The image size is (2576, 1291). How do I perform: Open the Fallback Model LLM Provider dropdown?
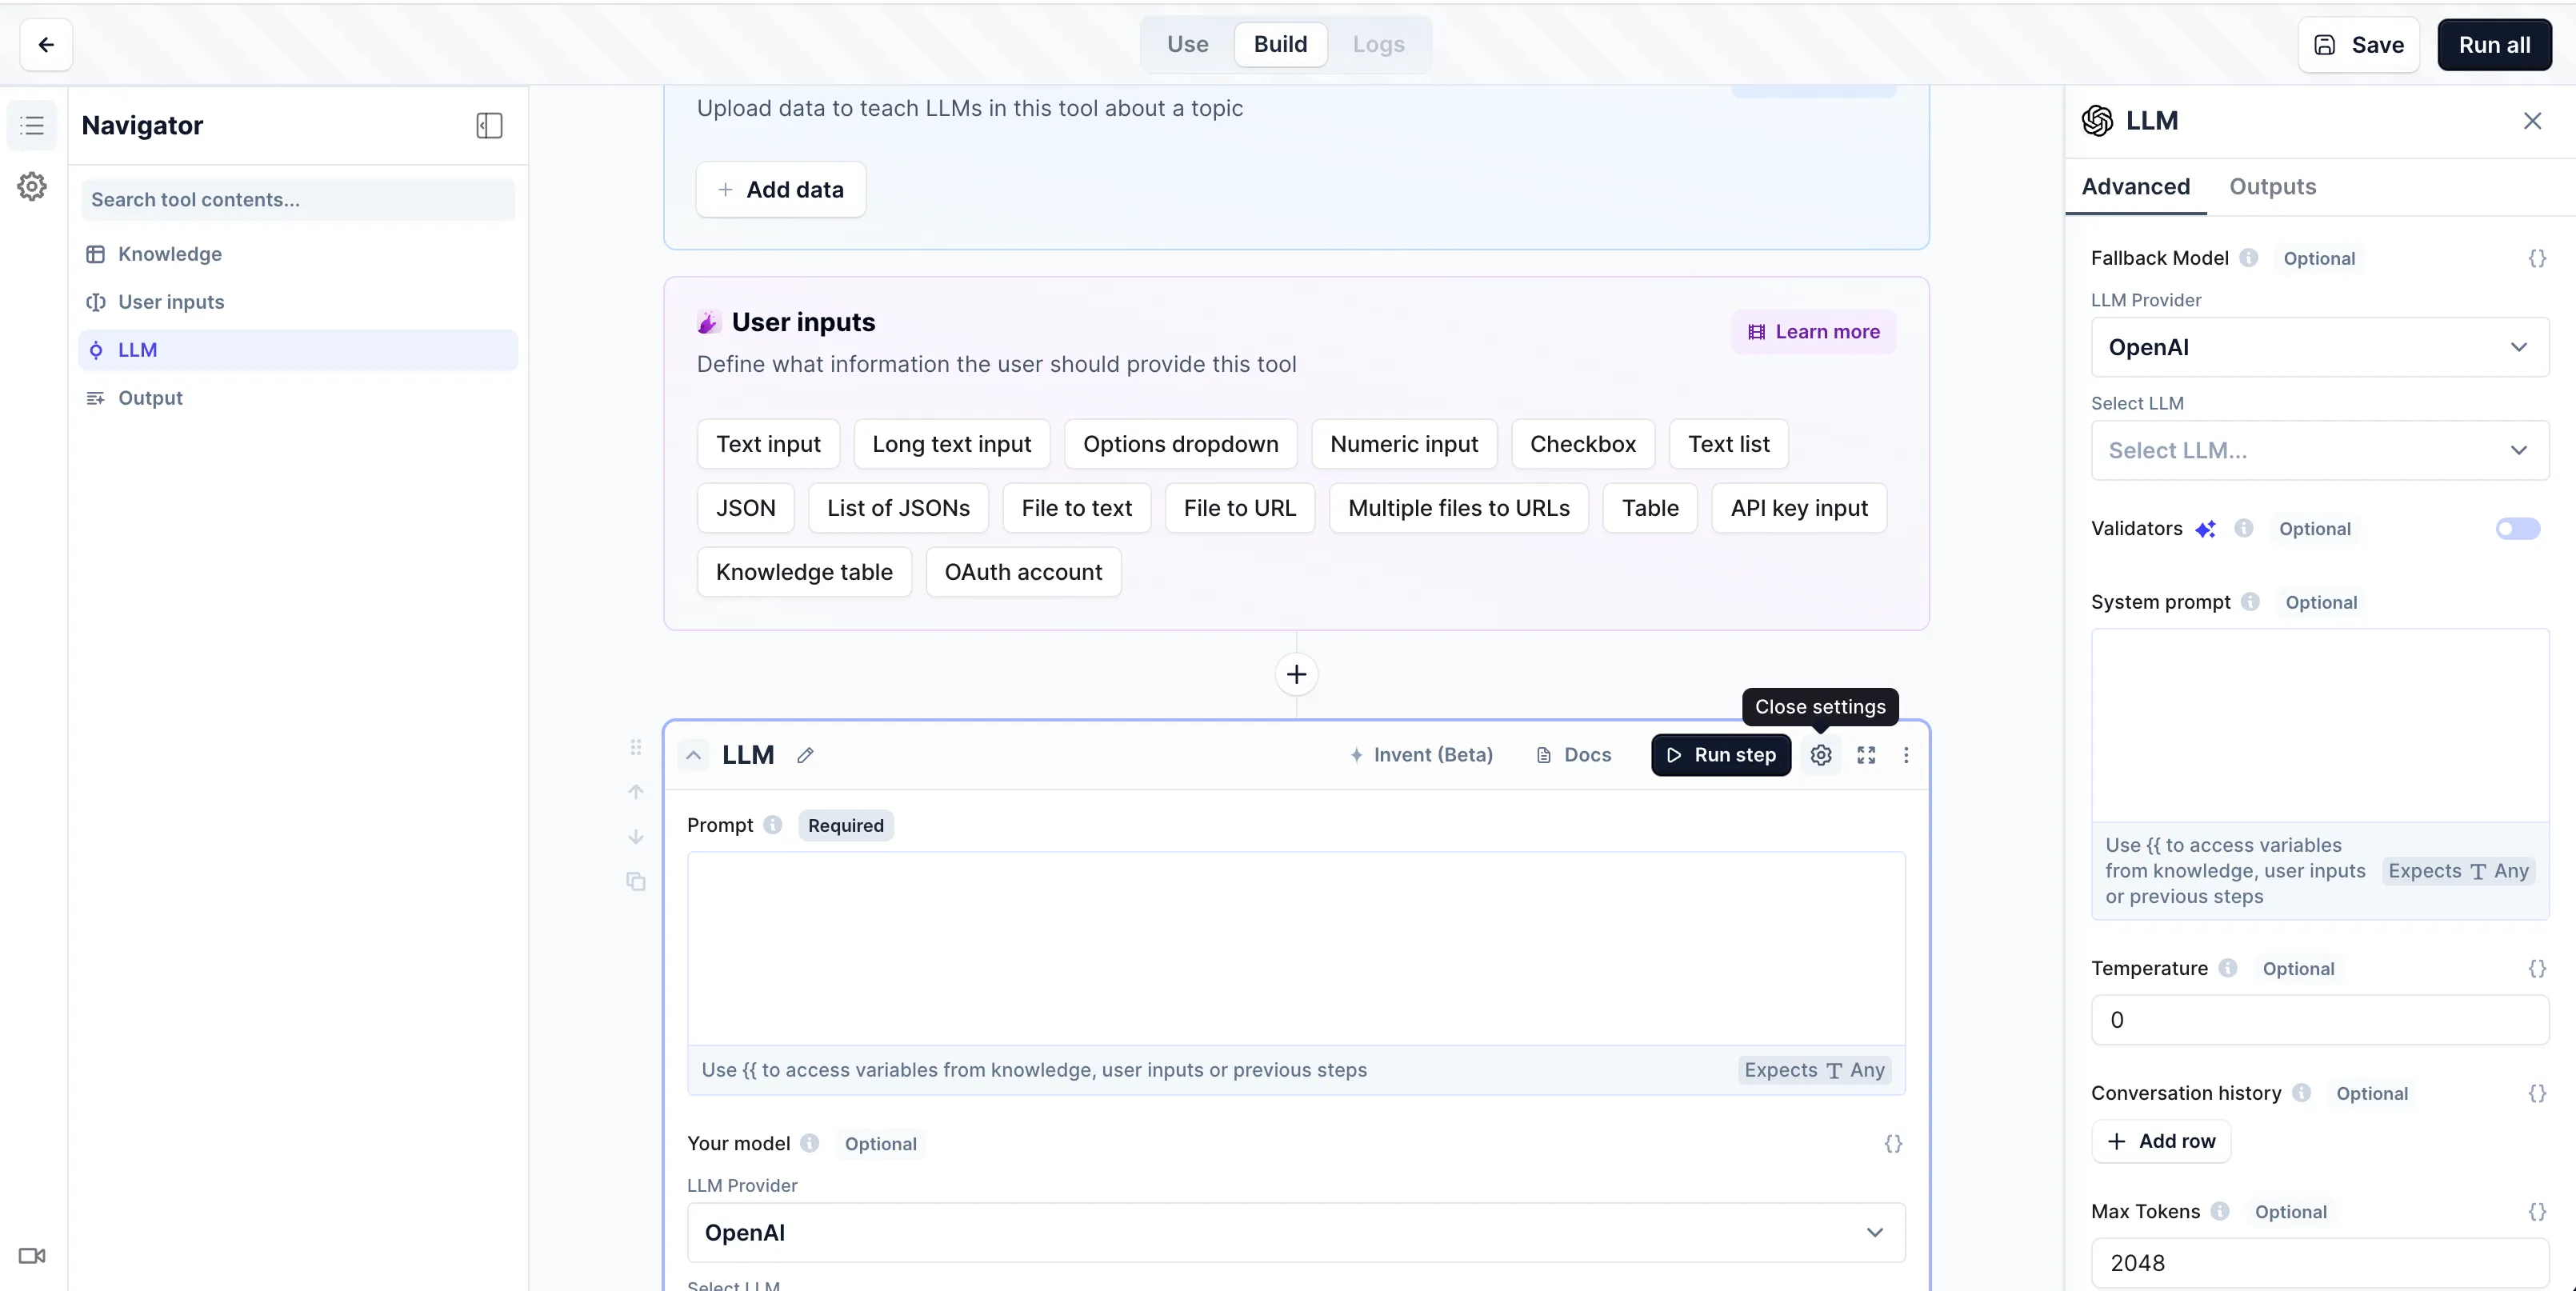(x=2319, y=347)
